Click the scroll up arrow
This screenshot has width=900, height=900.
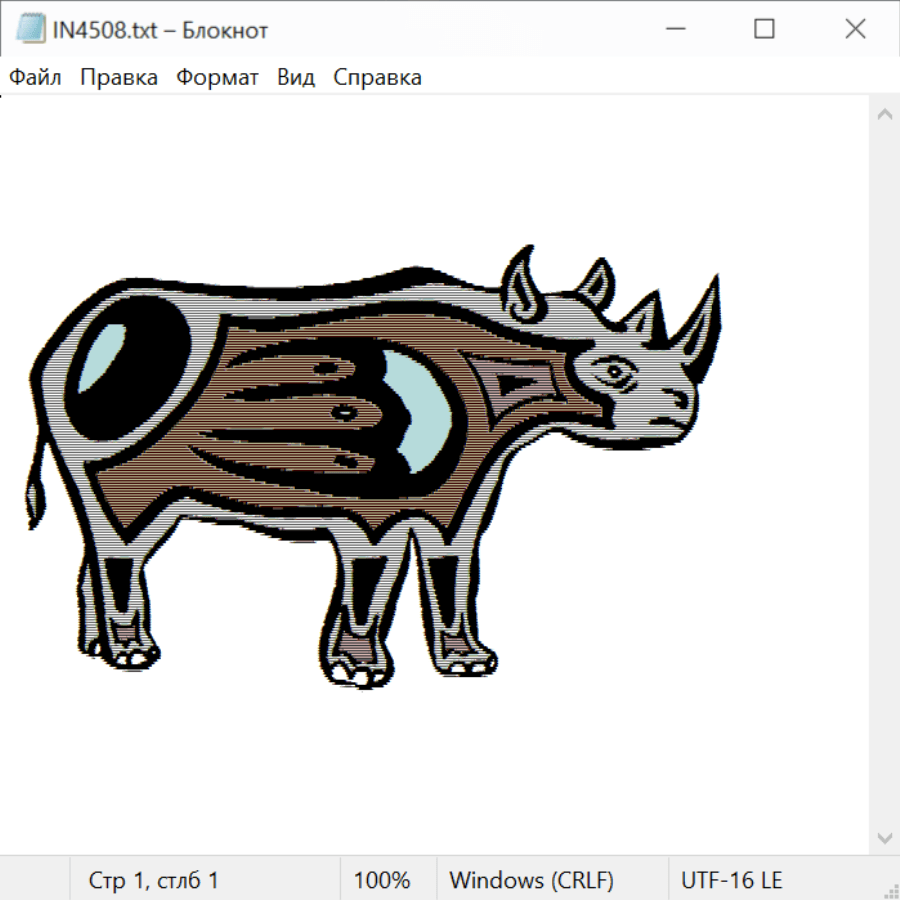click(x=884, y=115)
